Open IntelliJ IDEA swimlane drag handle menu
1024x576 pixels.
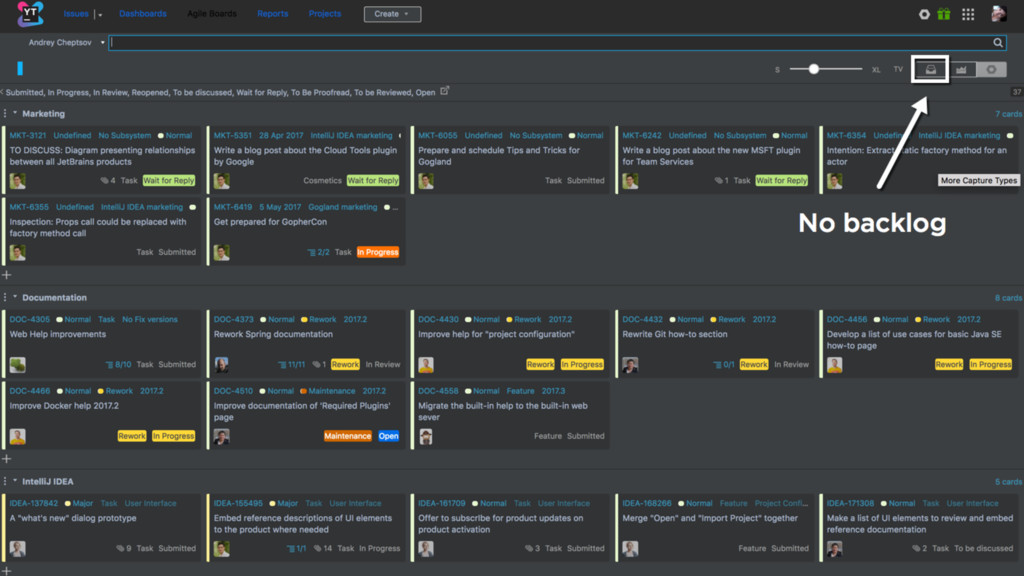5,481
